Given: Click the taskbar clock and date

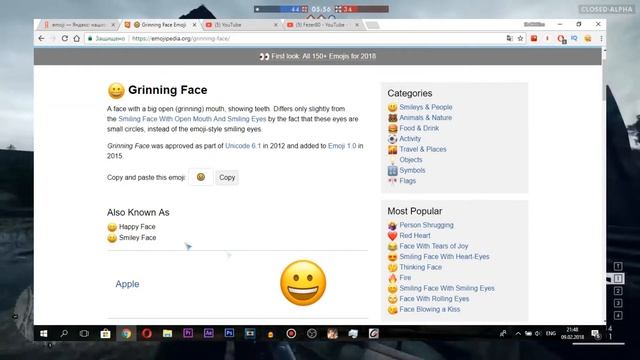Looking at the screenshot, I should (572, 333).
